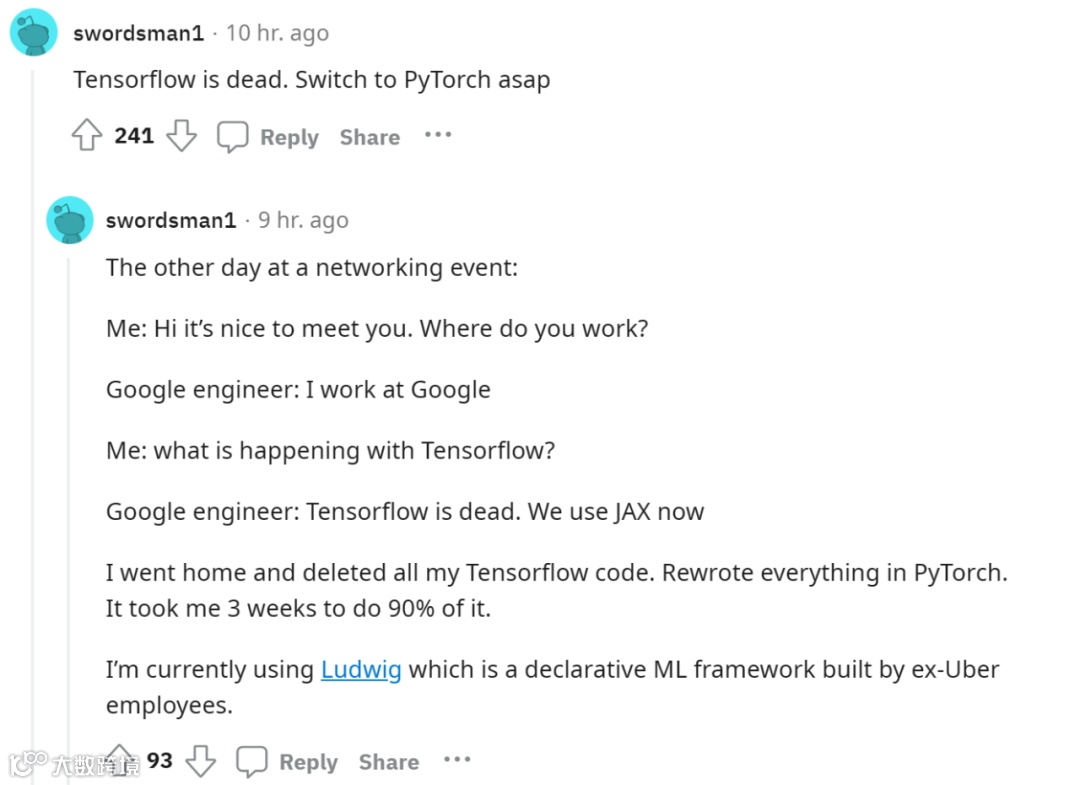Open the more options menu on the 93-point reply
The image size is (1080, 785).
point(457,760)
